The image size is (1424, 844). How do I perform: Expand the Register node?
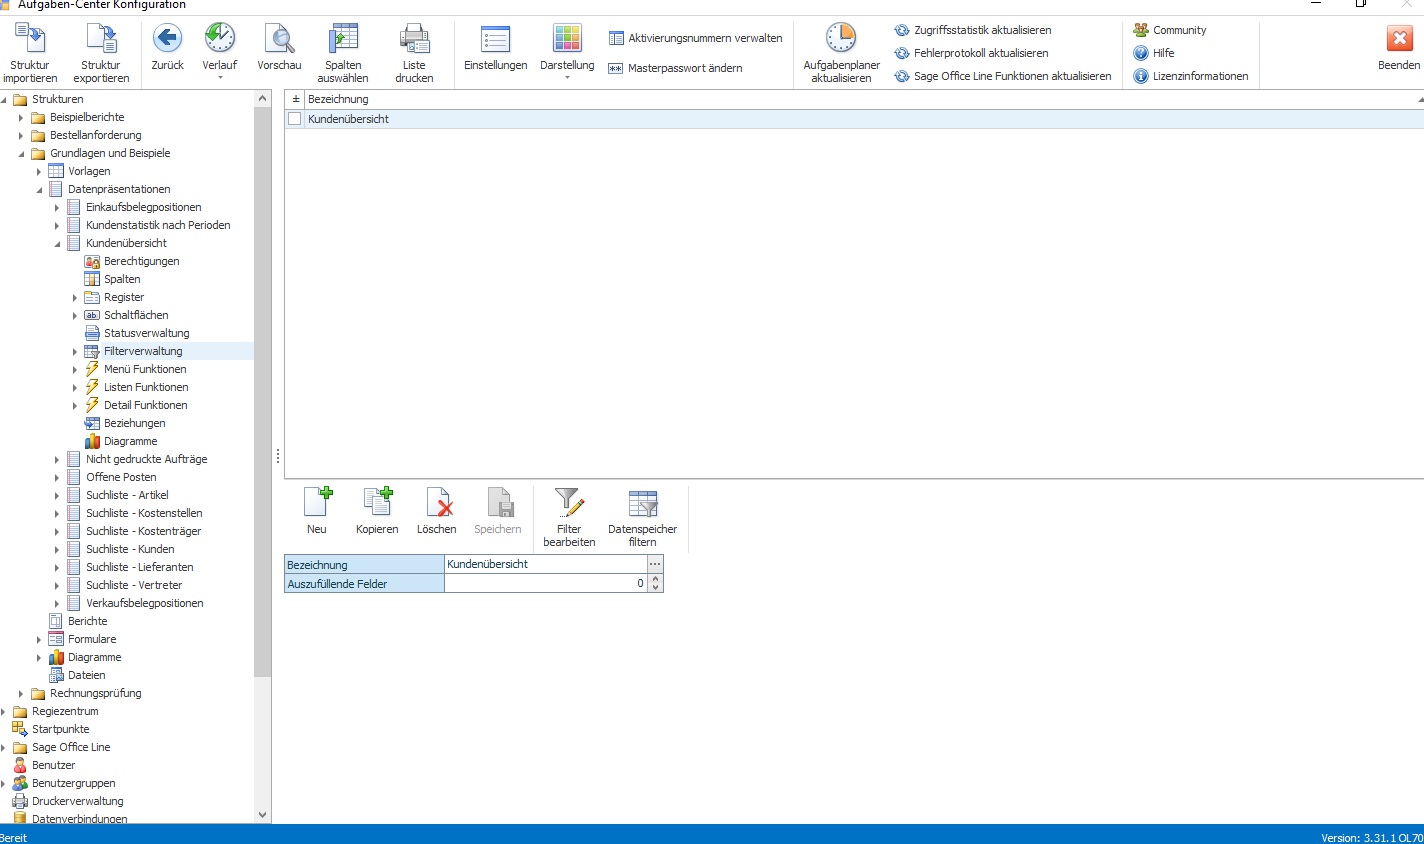75,297
